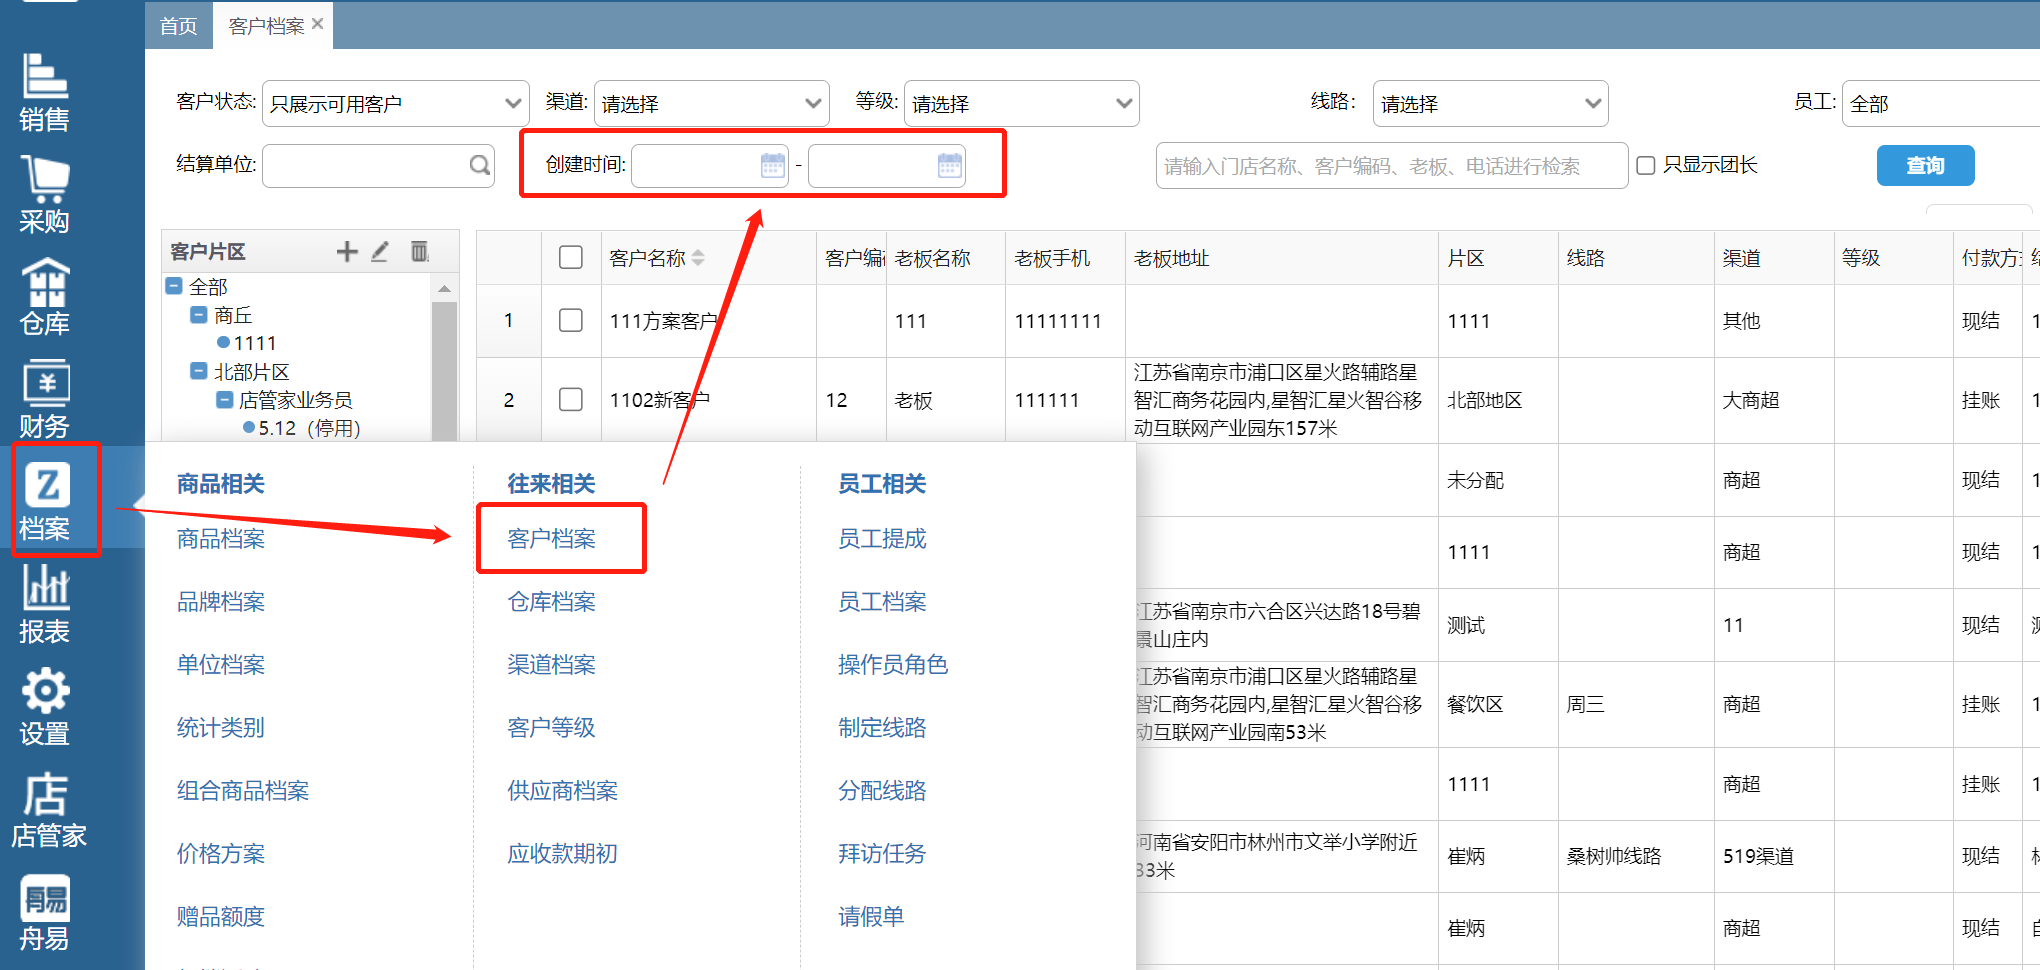Open calendar picker for start 创建时间

click(772, 166)
